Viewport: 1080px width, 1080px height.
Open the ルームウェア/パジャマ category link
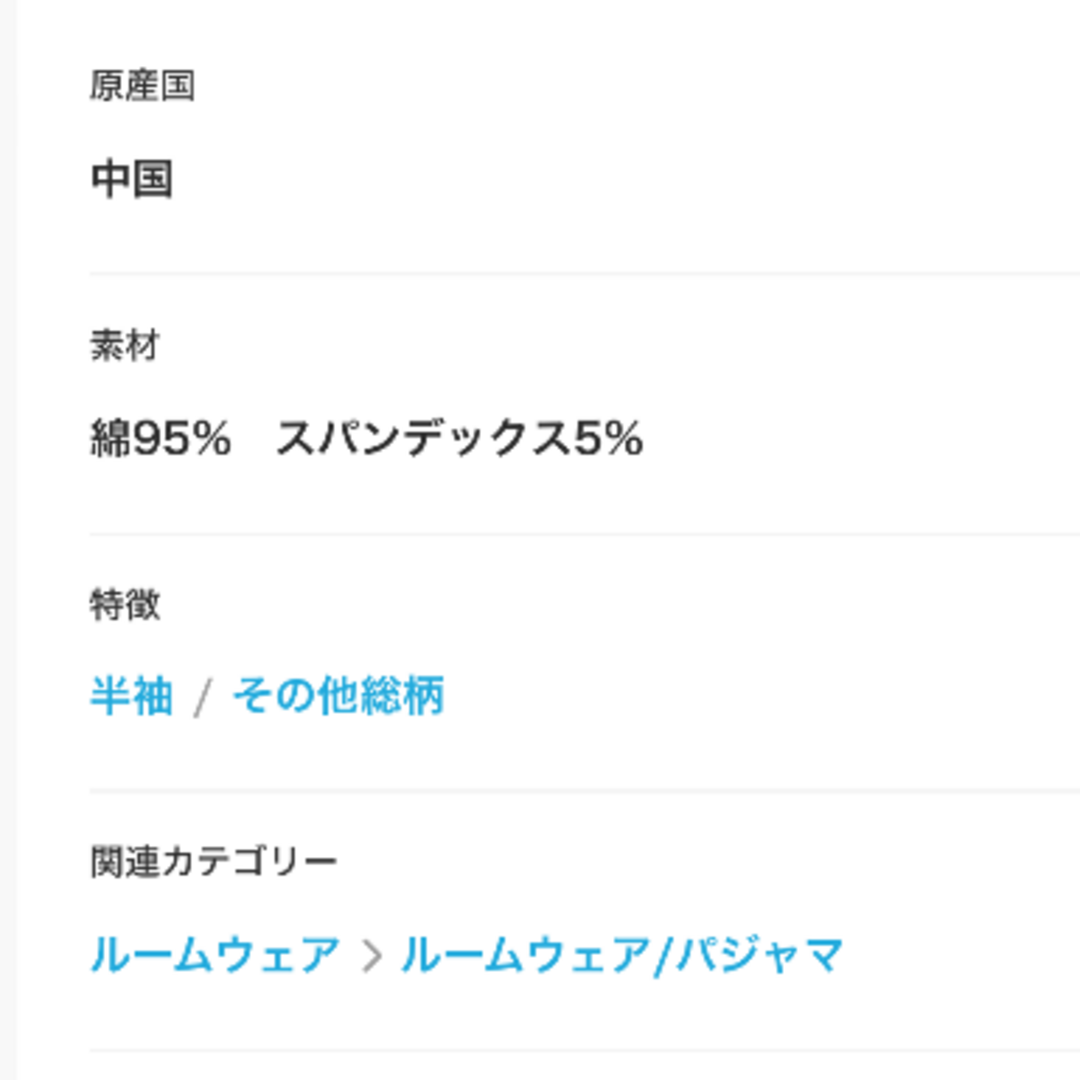(x=622, y=955)
